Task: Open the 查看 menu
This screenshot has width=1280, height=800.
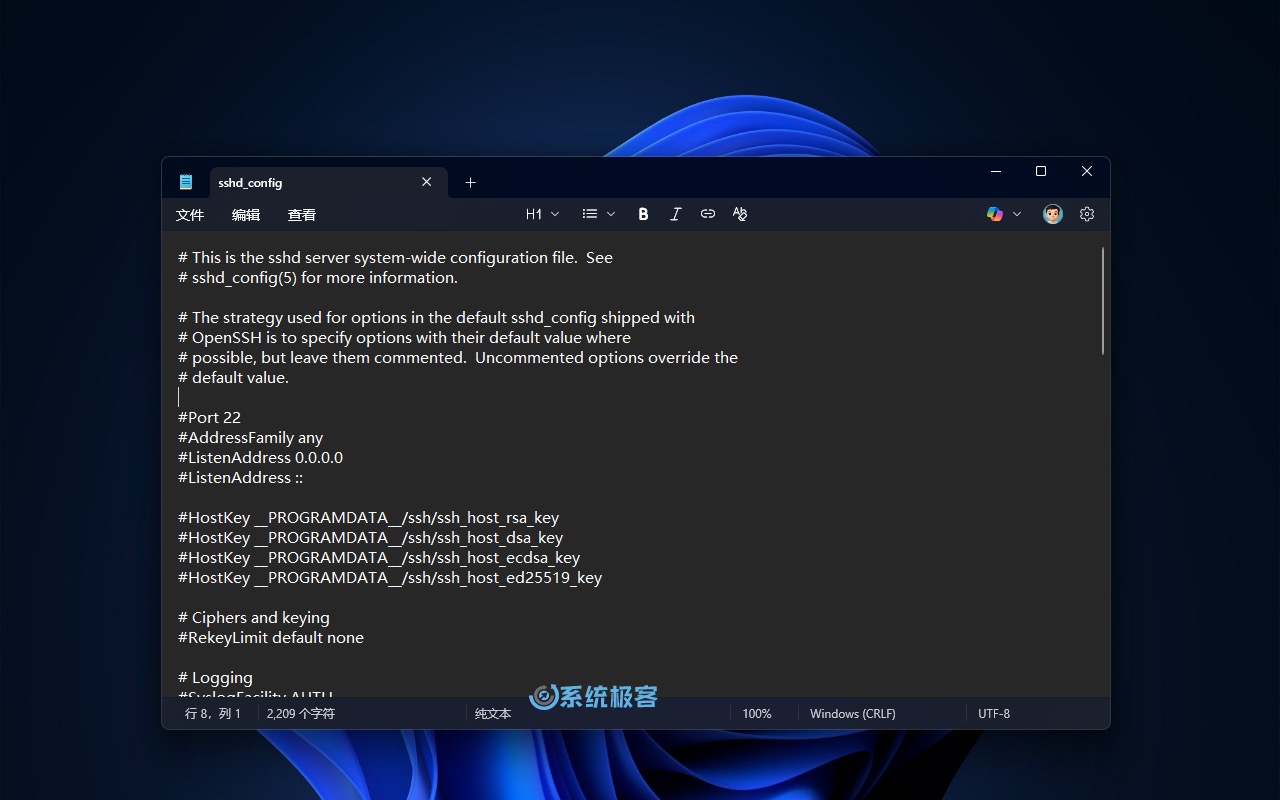Action: (301, 214)
